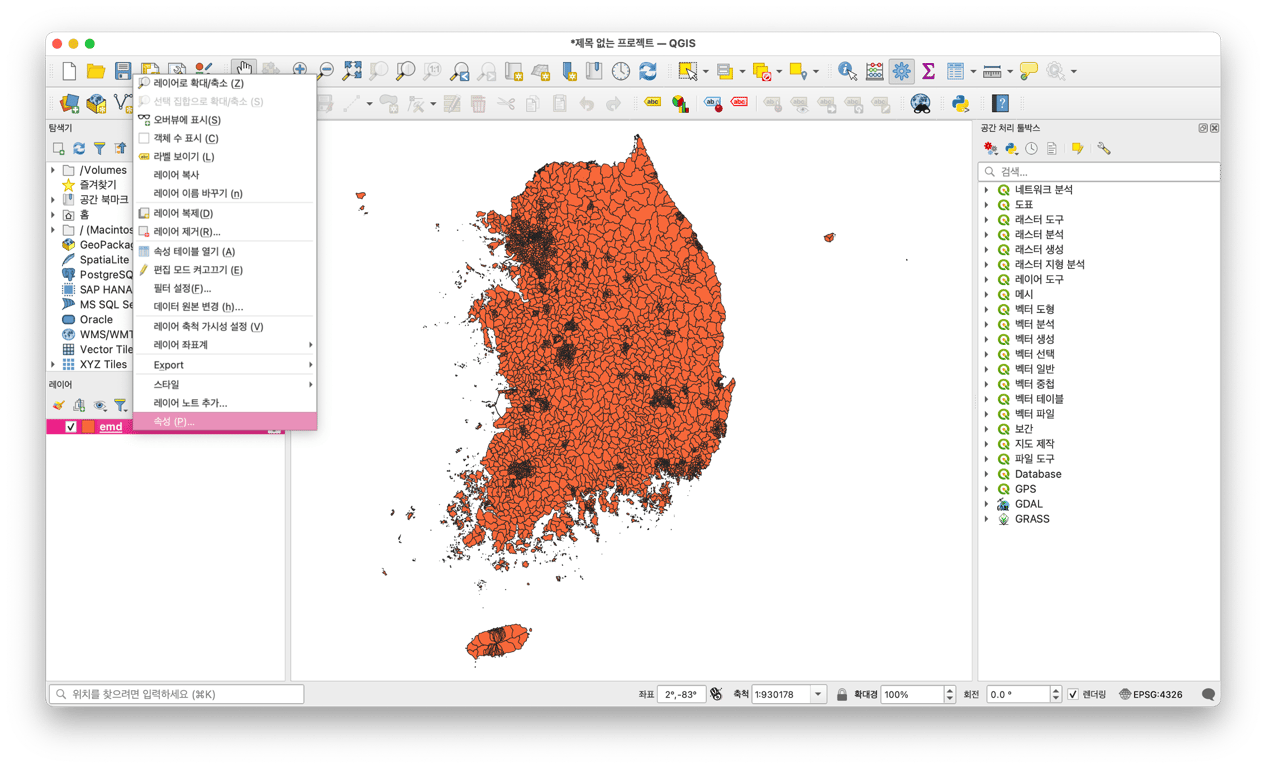Toggle the 렌더링 checkbox in status bar
This screenshot has height=768, width=1267.
[x=1073, y=694]
